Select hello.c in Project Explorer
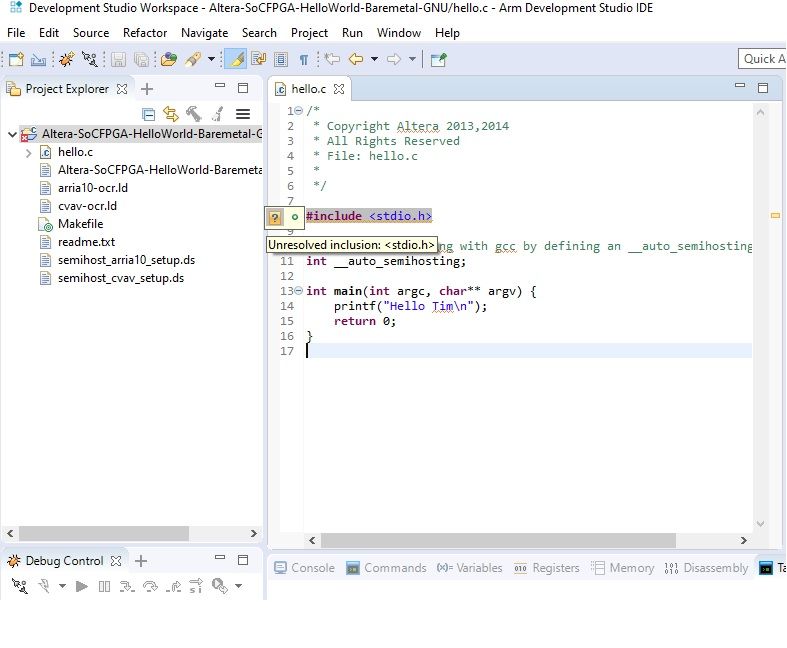Screen dimensions: 787x648 [x=75, y=152]
